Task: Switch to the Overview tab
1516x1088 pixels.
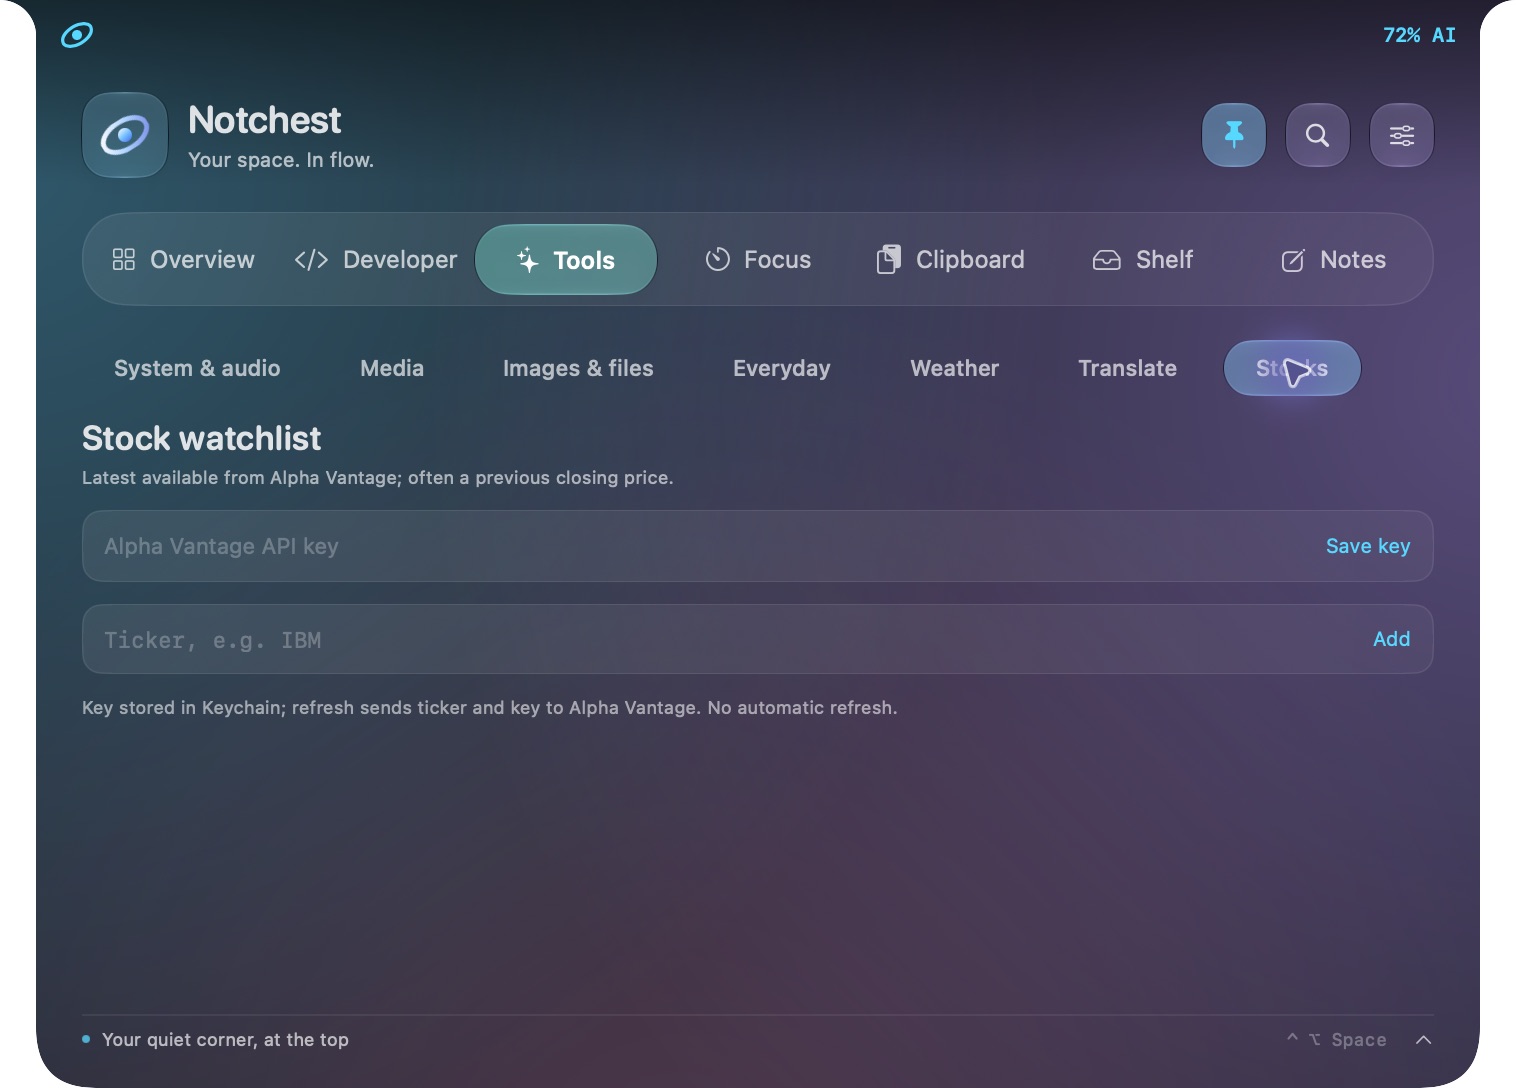Action: click(183, 260)
